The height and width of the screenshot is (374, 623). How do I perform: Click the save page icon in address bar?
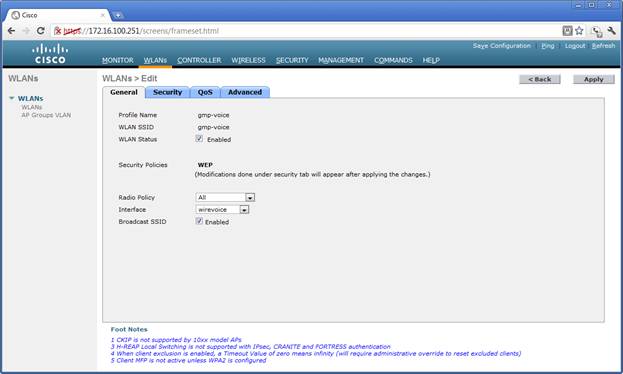pos(567,31)
